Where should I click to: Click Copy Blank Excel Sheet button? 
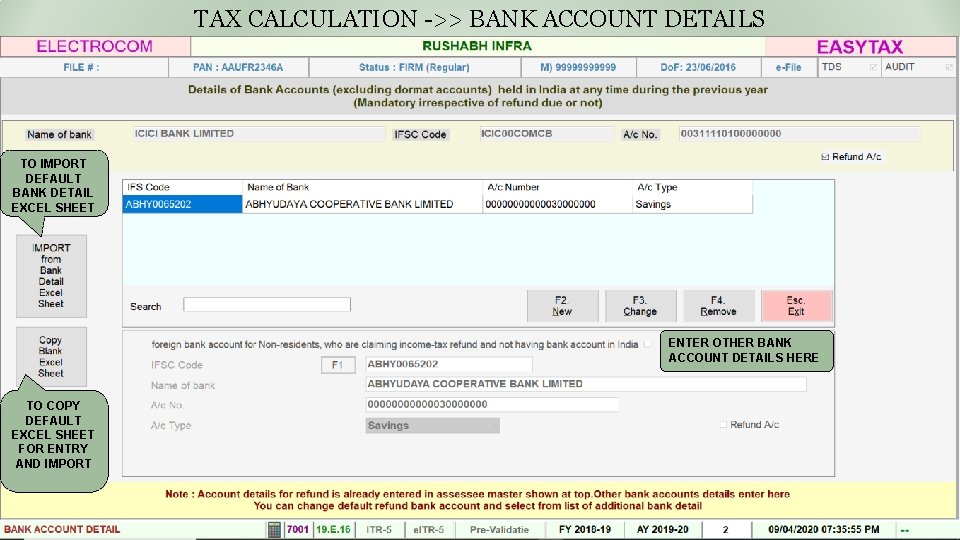pyautogui.click(x=51, y=356)
